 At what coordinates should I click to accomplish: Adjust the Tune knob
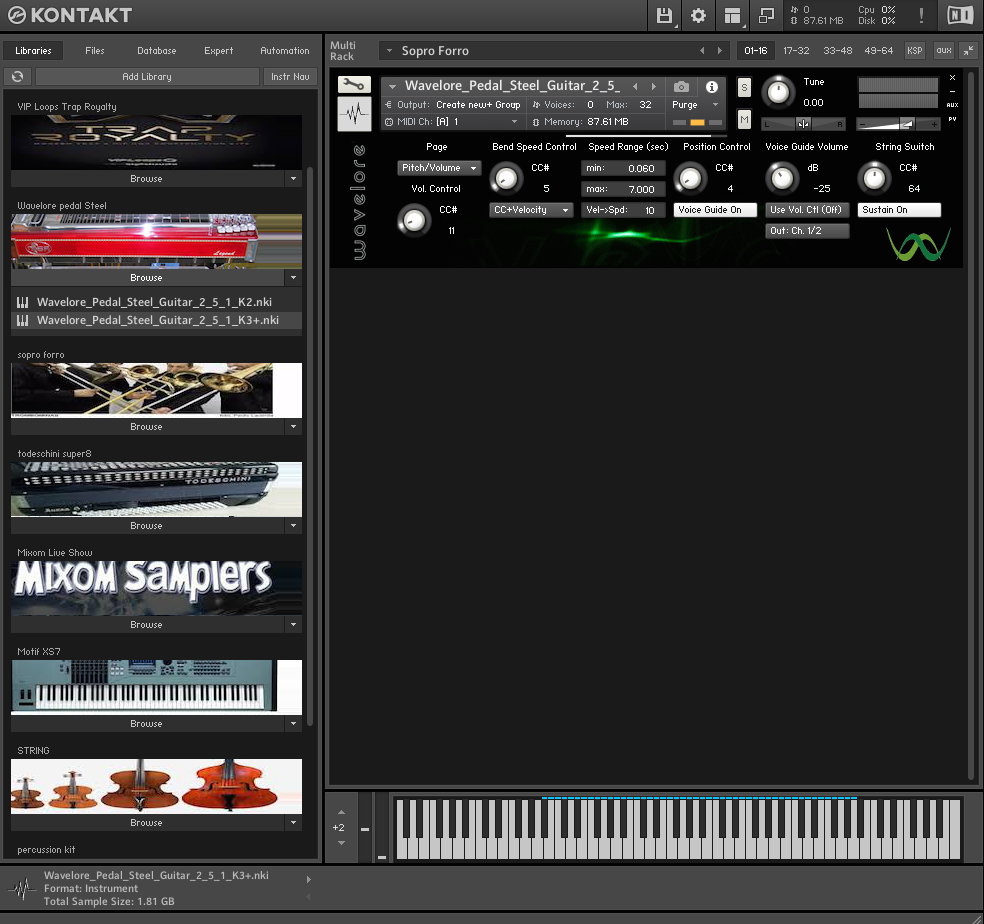pyautogui.click(x=778, y=92)
